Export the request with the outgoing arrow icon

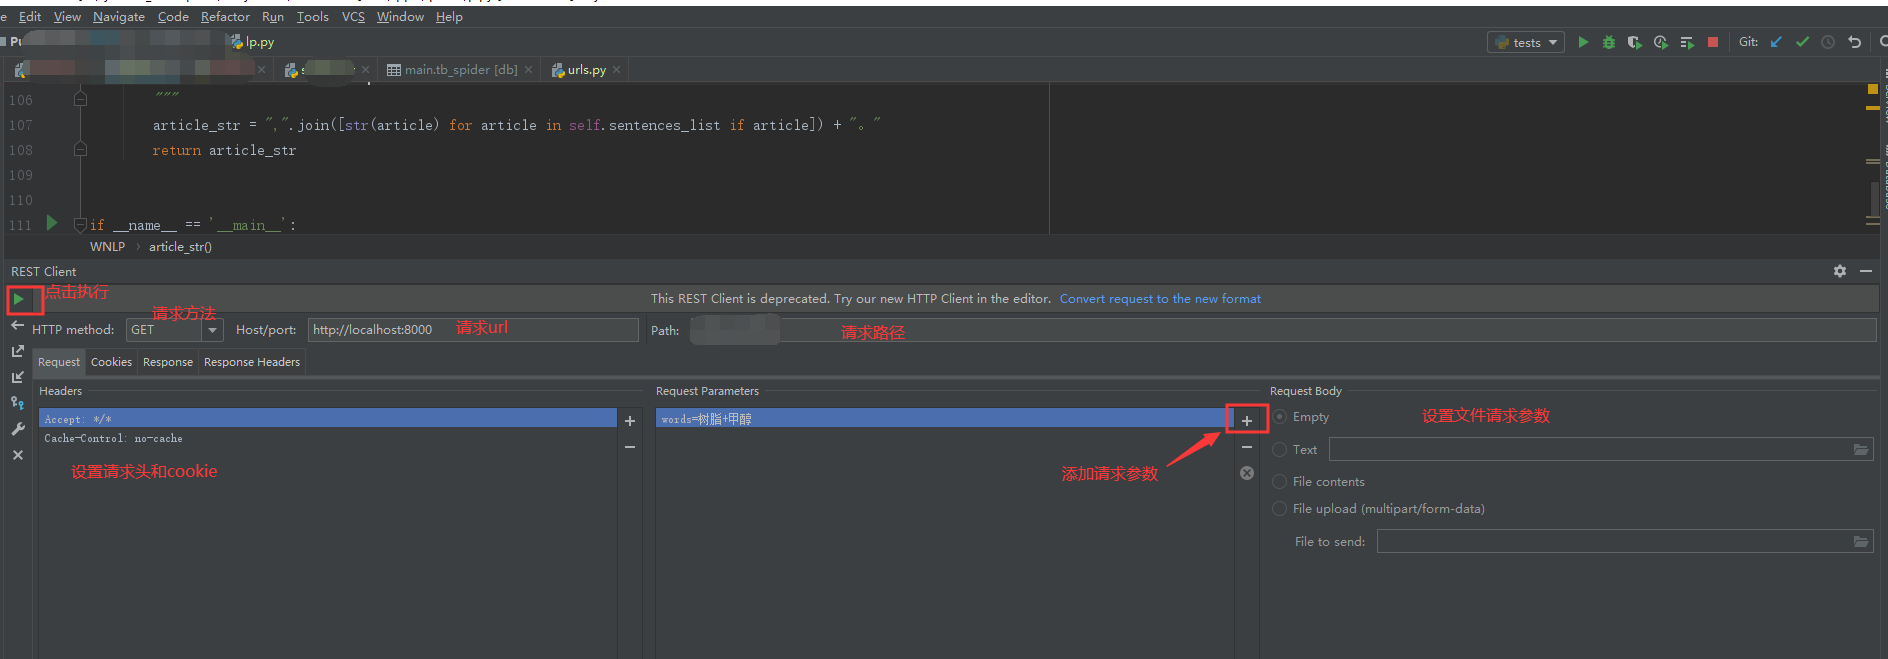[18, 351]
